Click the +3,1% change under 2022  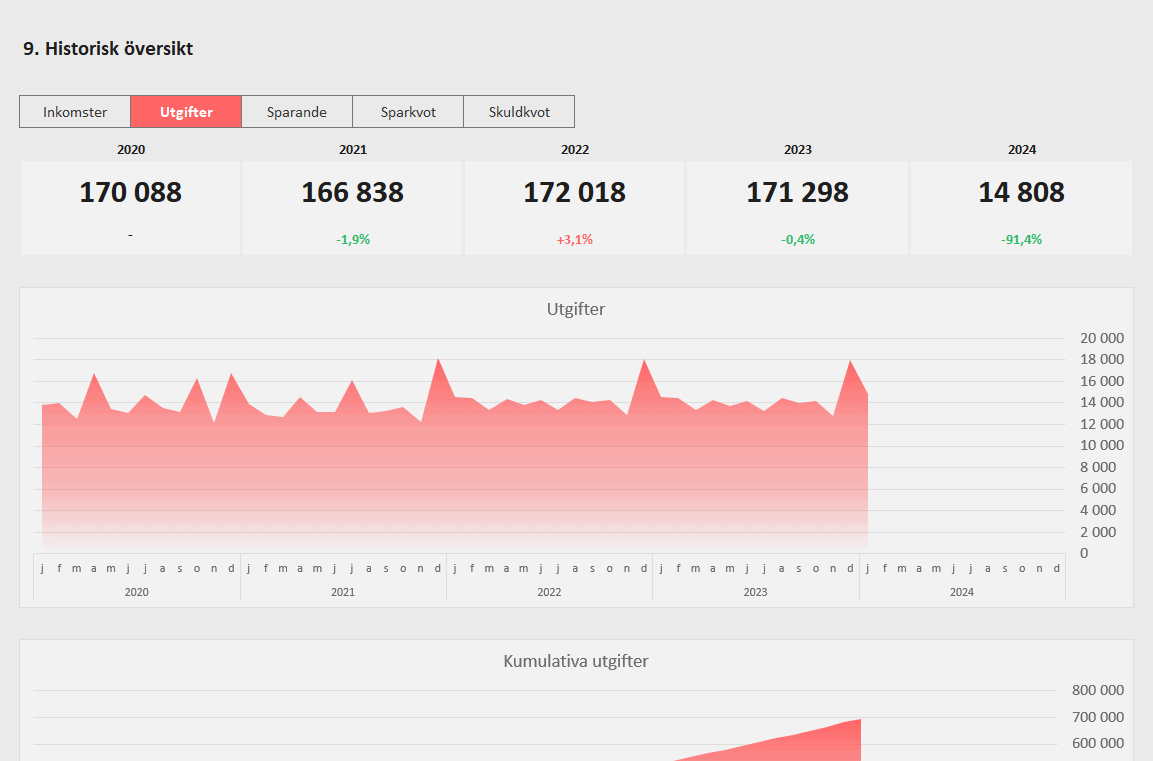[574, 240]
